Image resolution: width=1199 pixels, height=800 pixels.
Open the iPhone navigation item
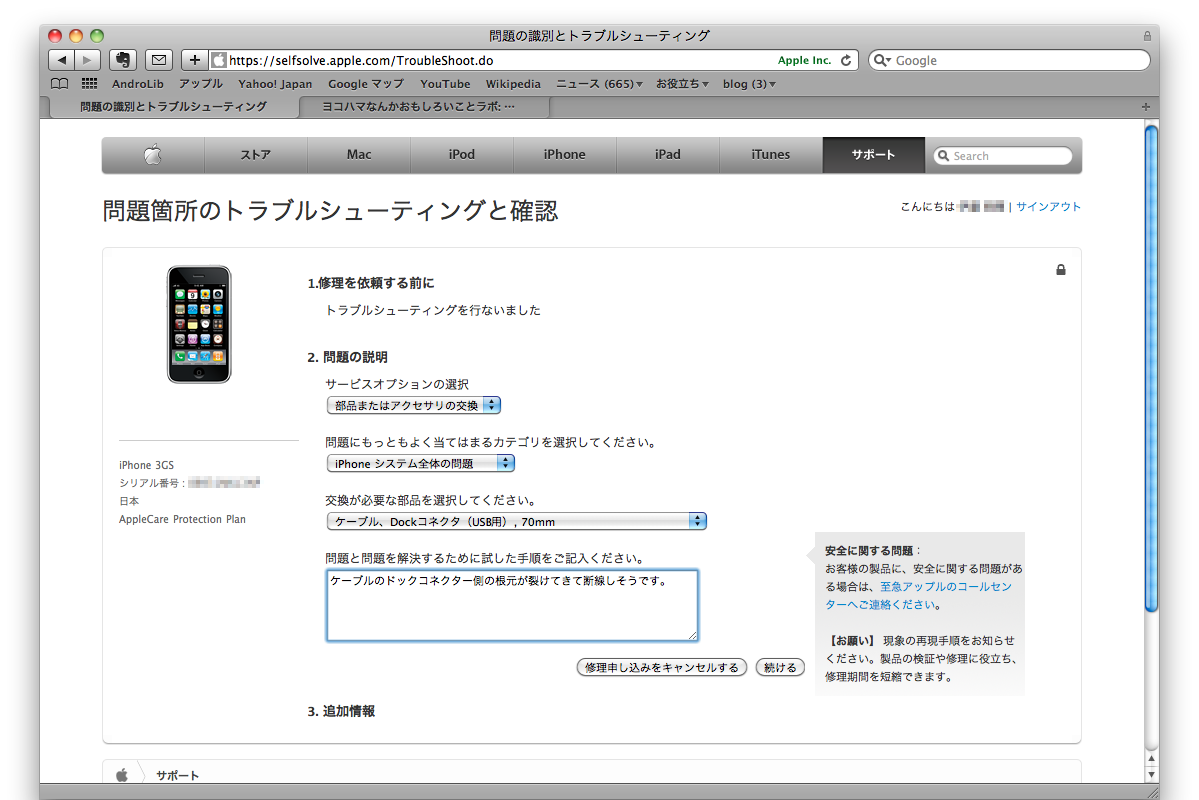point(564,154)
